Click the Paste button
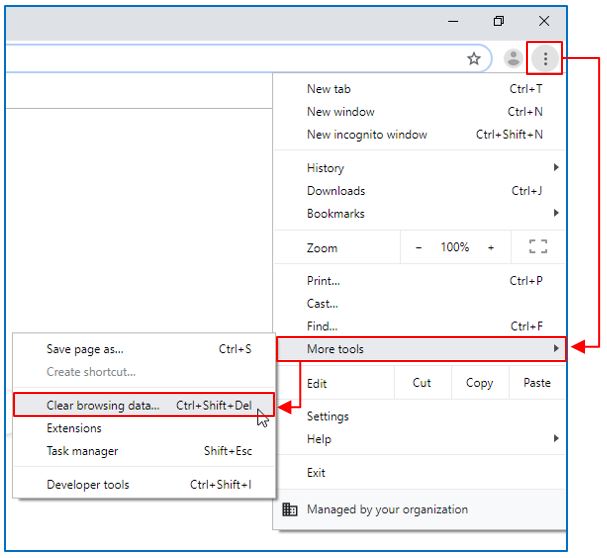This screenshot has width=607, height=558. [x=537, y=383]
